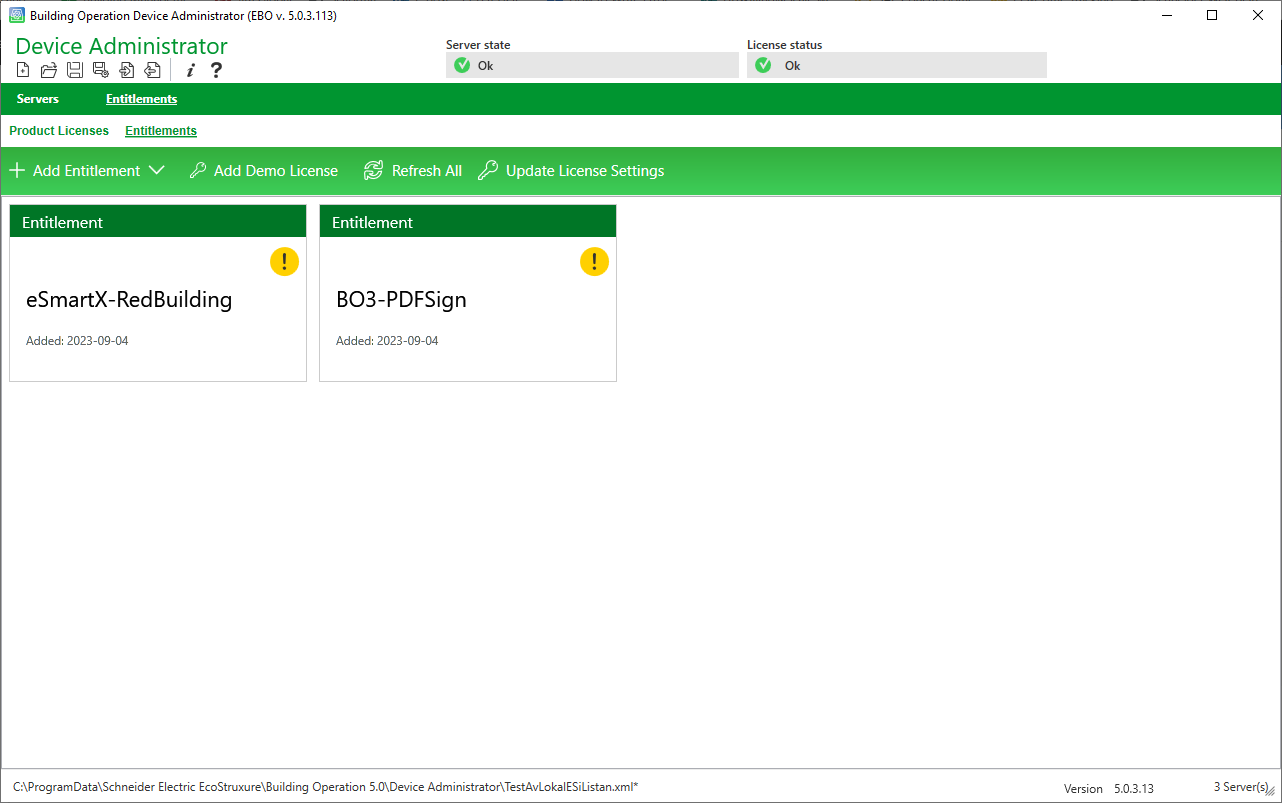The width and height of the screenshot is (1282, 803).
Task: Open the About info icon
Action: coord(190,70)
